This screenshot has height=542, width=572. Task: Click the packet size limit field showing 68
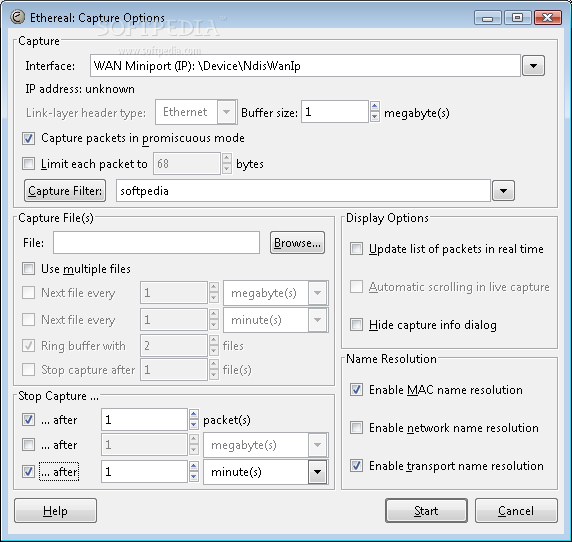pos(187,164)
